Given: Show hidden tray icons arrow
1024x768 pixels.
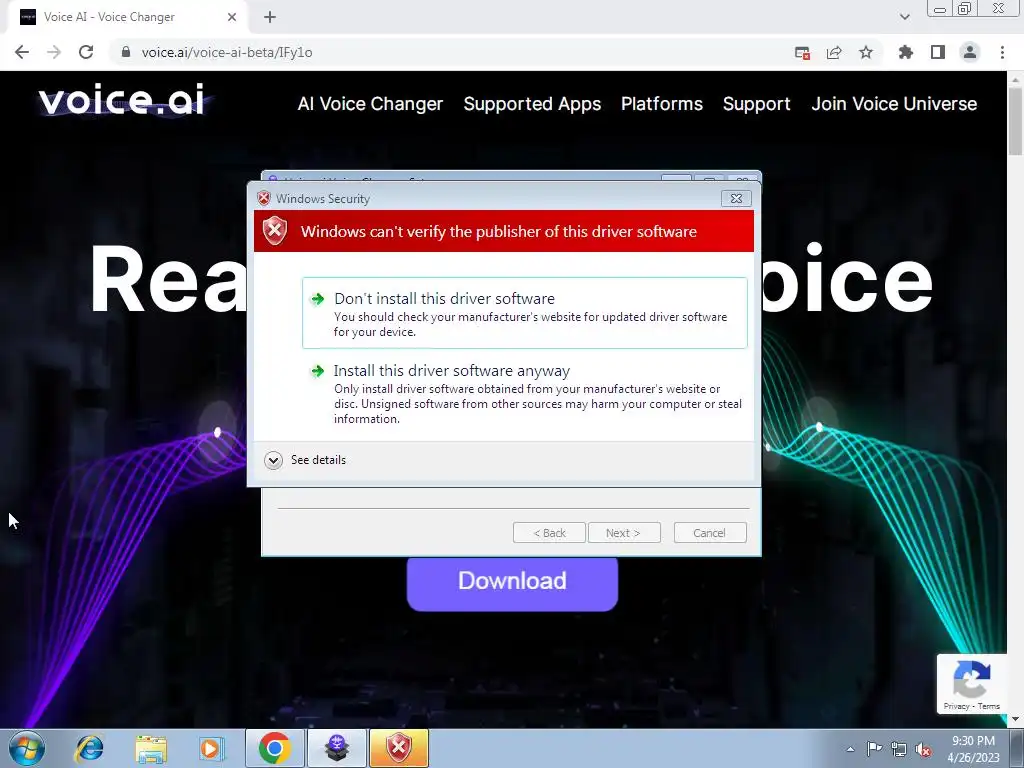Looking at the screenshot, I should 850,749.
